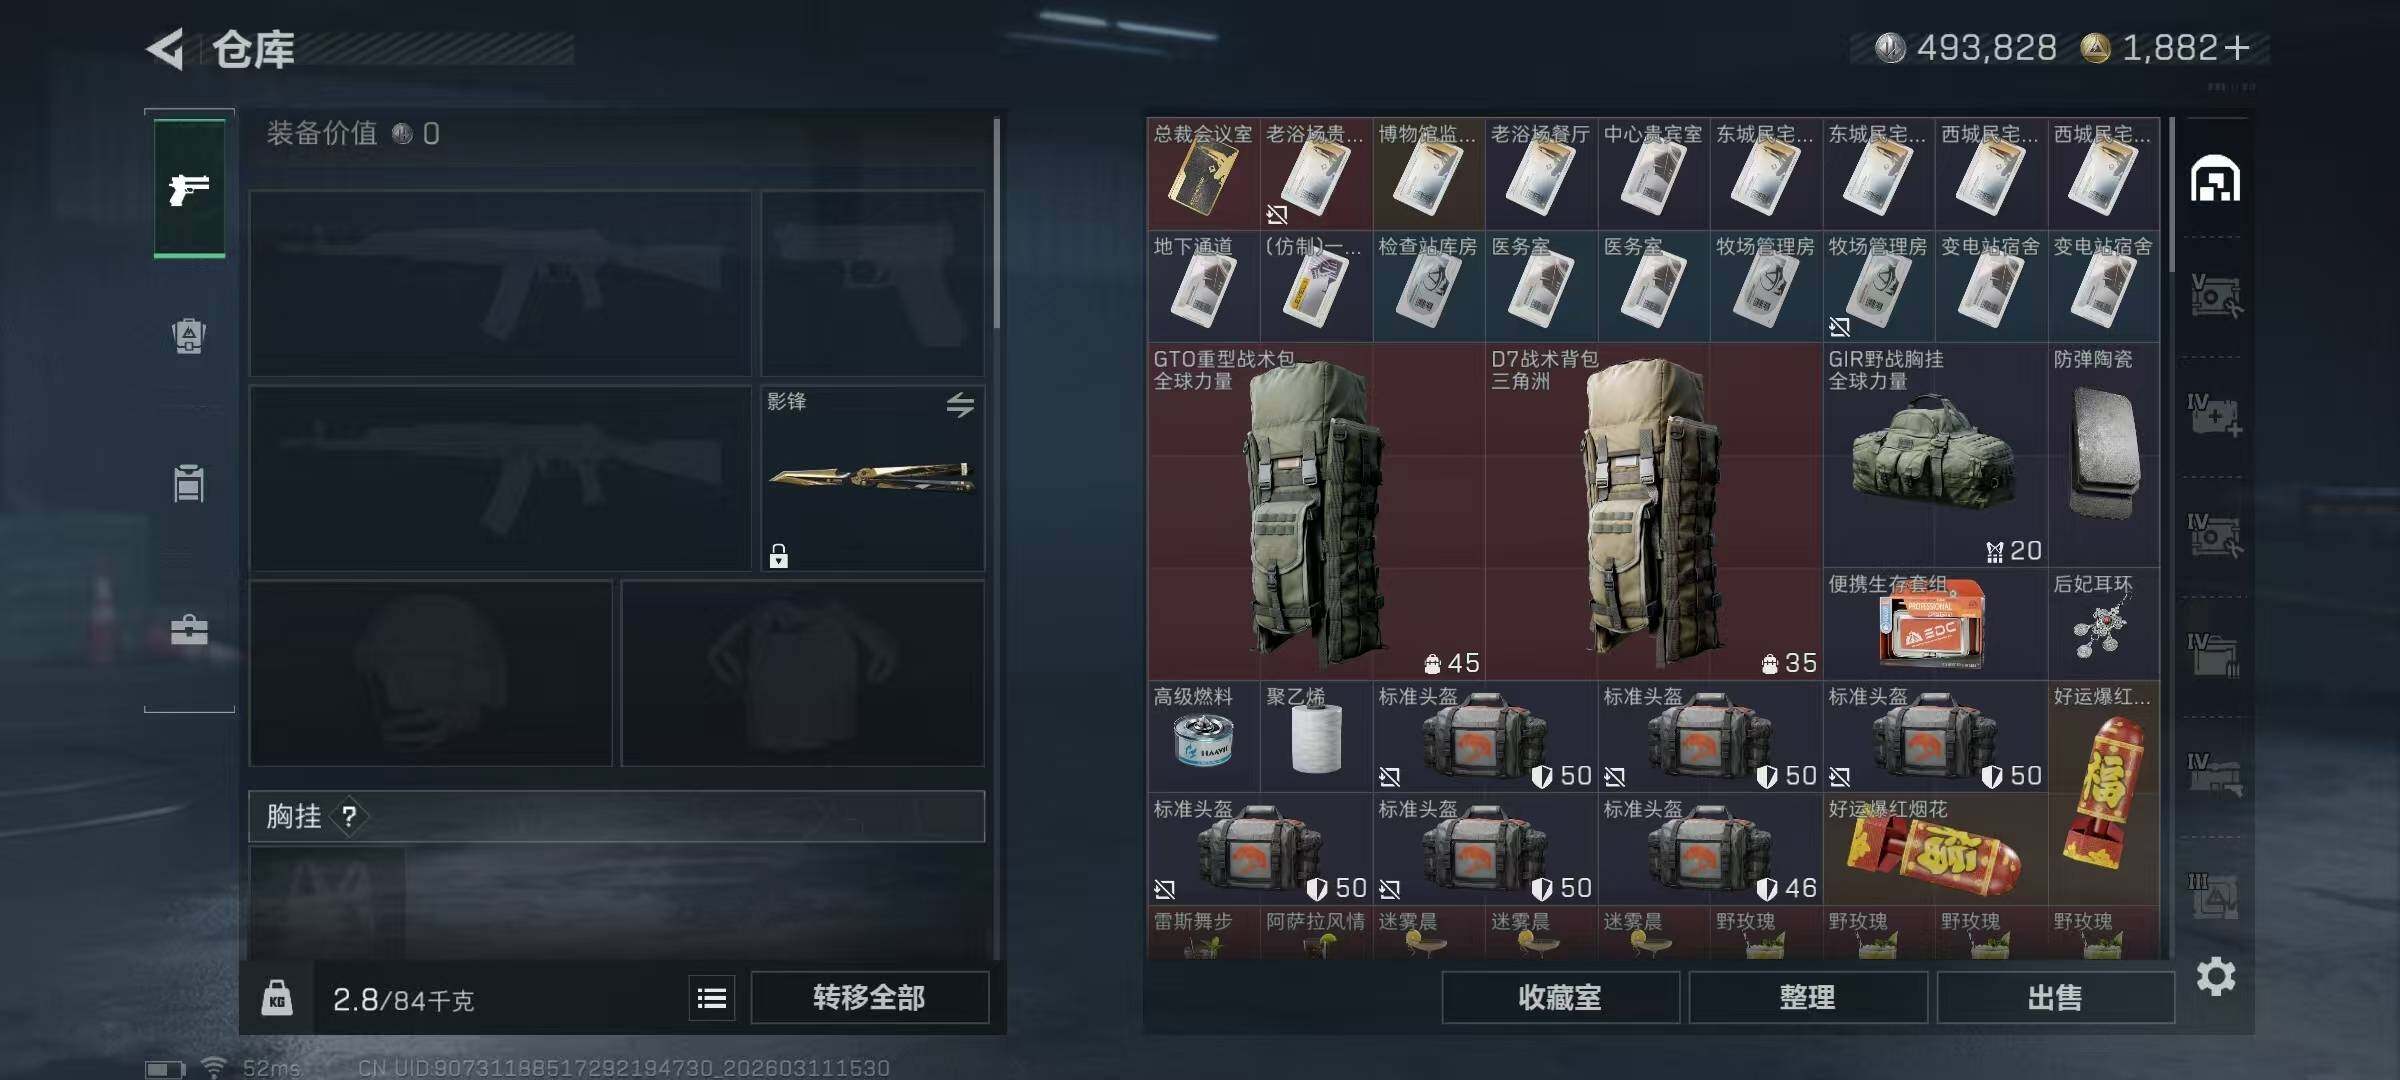Click the lock icon on 影锋 knife
Screen dimensions: 2400x1080
click(x=779, y=556)
